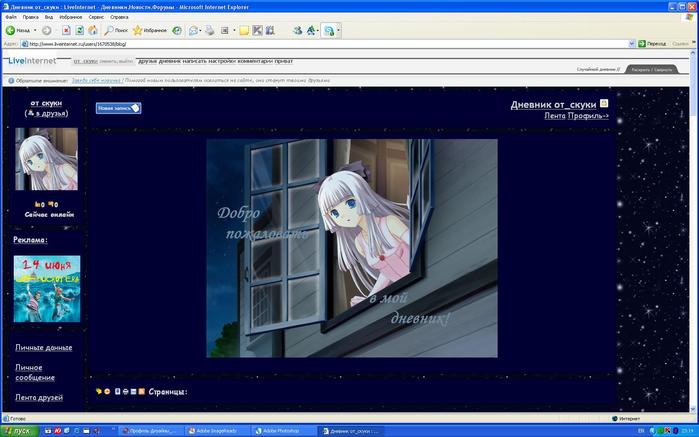Click the LiveInternet logo
This screenshot has height=437, width=699.
[32, 61]
